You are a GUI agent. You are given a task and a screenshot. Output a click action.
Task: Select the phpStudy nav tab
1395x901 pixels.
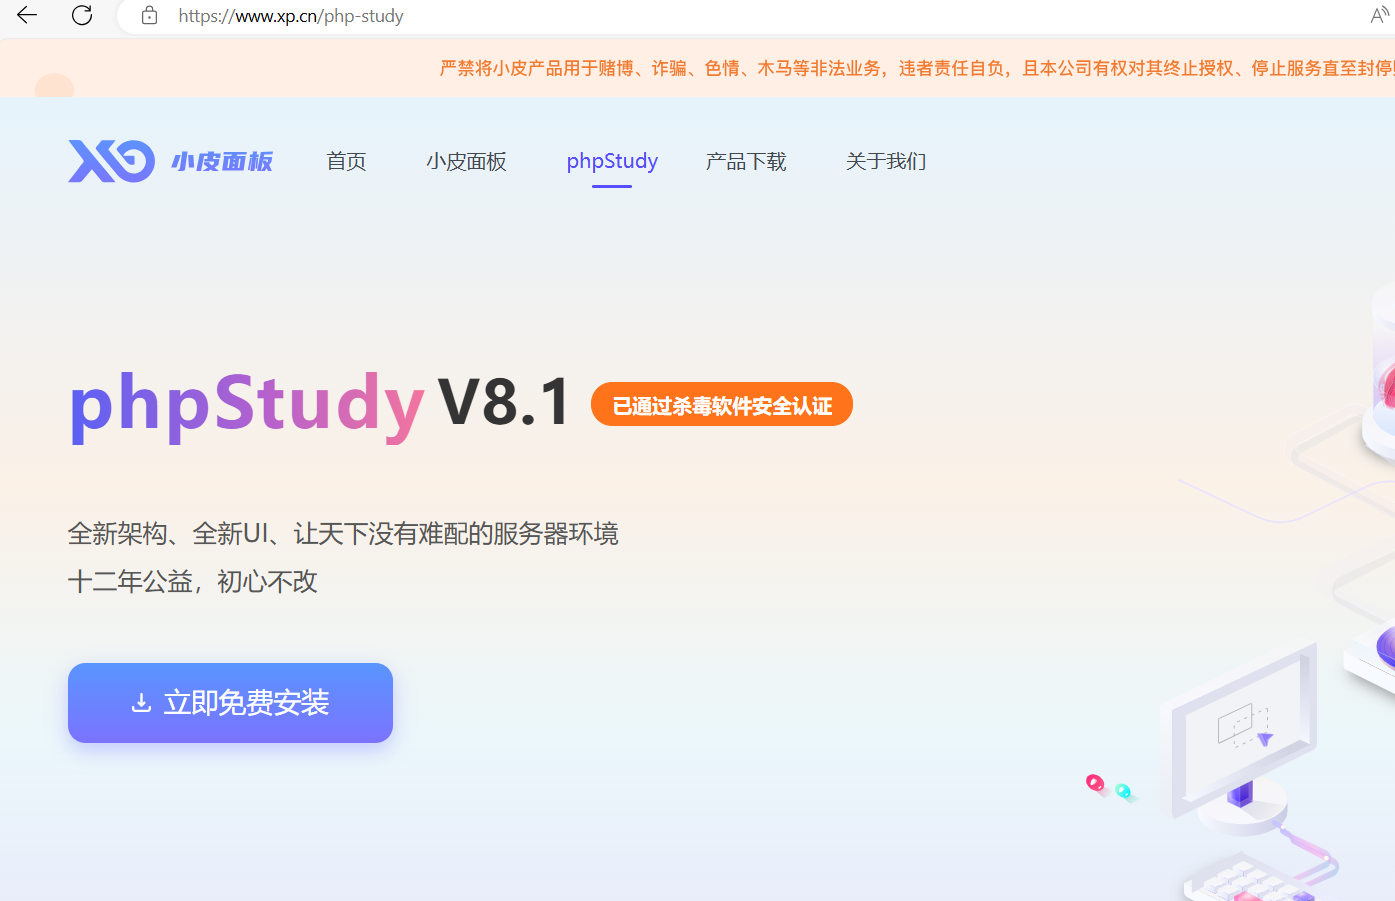click(x=612, y=161)
